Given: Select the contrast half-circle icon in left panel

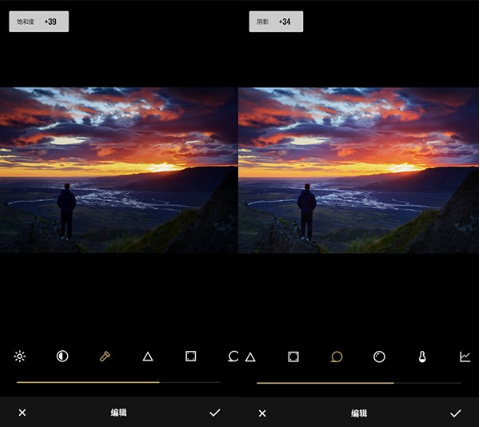Looking at the screenshot, I should tap(62, 356).
